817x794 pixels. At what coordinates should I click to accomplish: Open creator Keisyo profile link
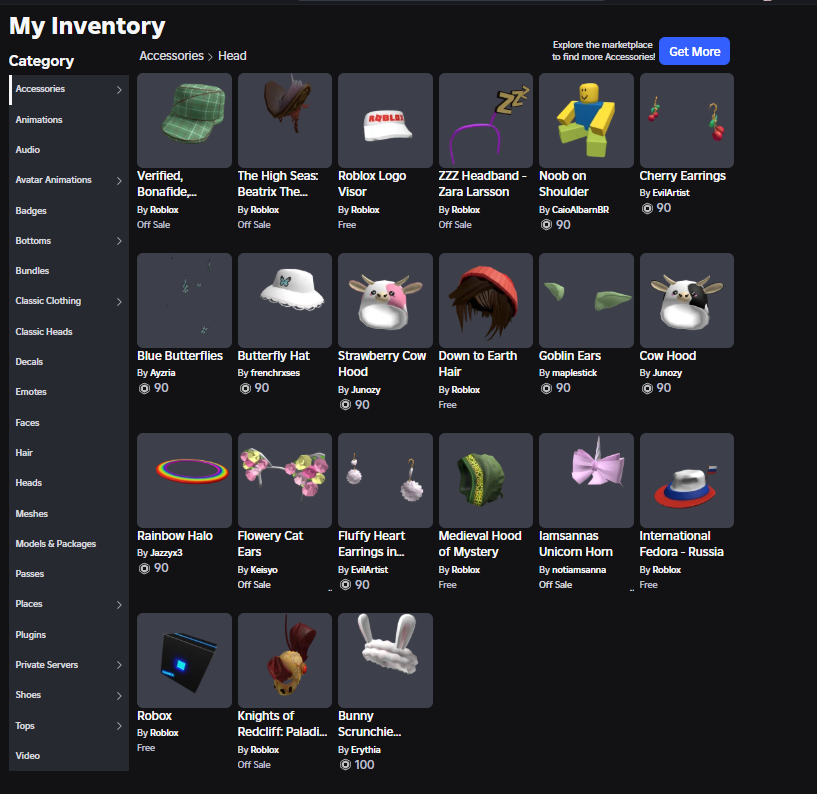pos(264,570)
